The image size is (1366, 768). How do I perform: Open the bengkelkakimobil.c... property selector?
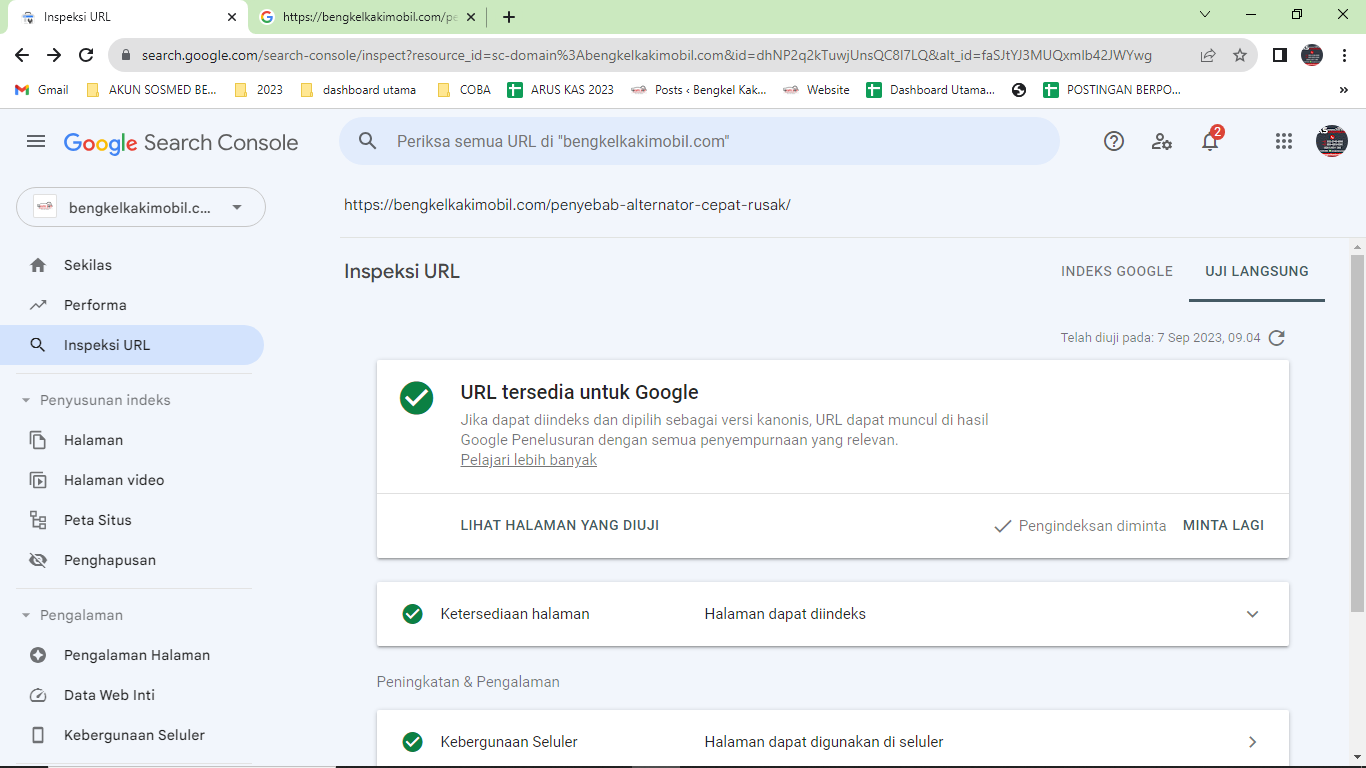click(x=141, y=207)
